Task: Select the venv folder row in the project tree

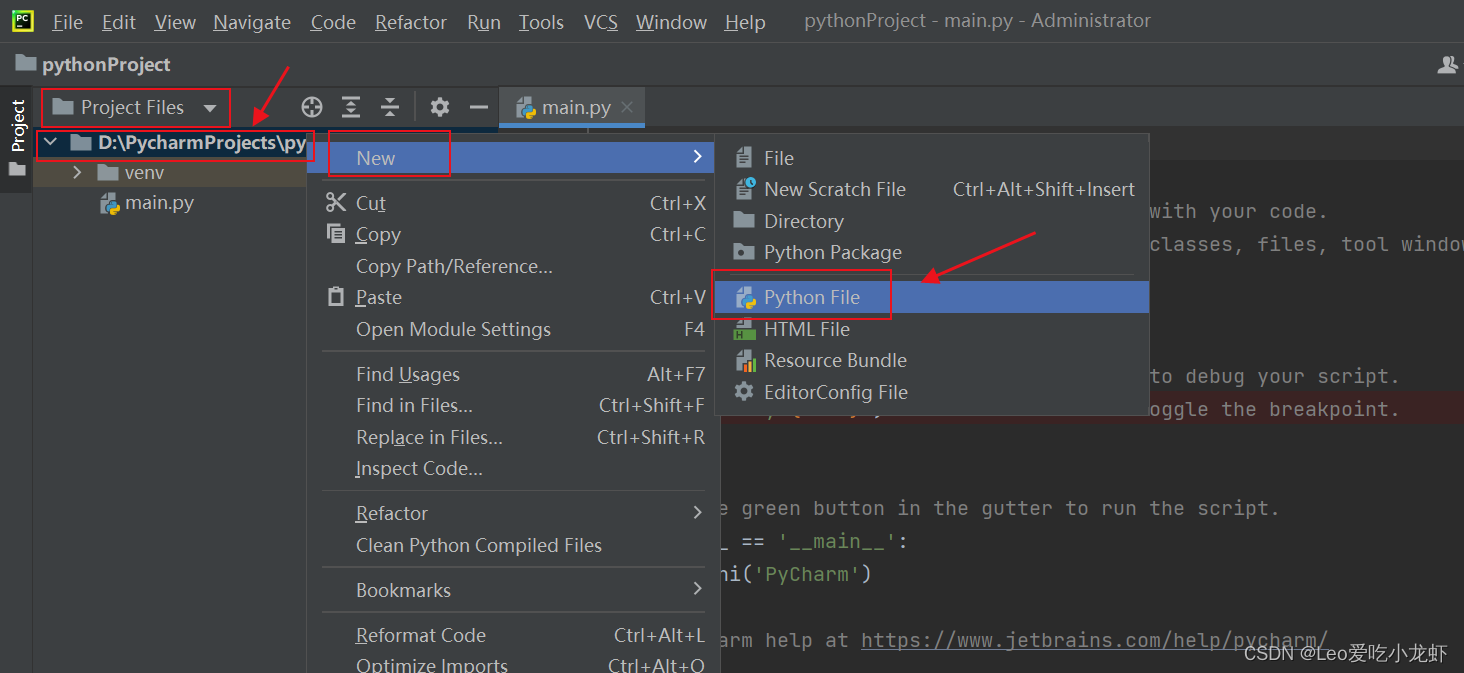Action: pyautogui.click(x=170, y=173)
